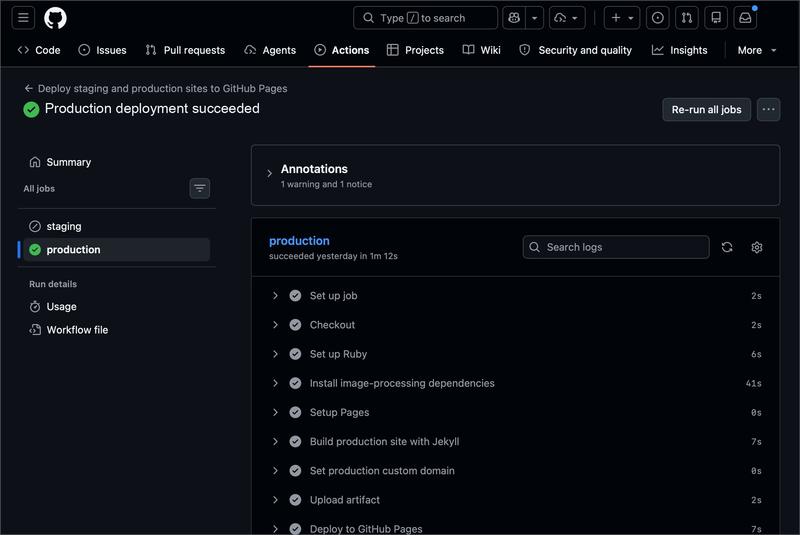The image size is (800, 535).
Task: Open the create new plus menu
Action: click(x=621, y=18)
